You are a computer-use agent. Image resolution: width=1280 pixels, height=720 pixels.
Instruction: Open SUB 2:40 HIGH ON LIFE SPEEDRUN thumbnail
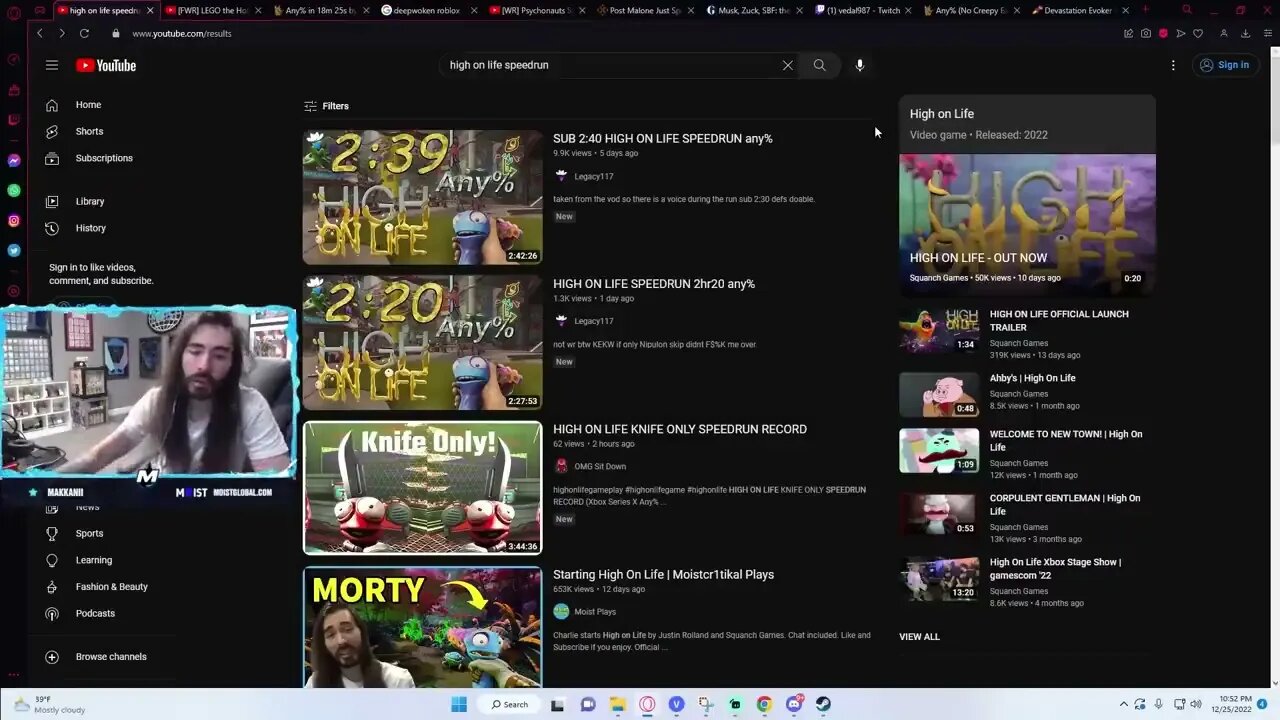click(x=422, y=197)
